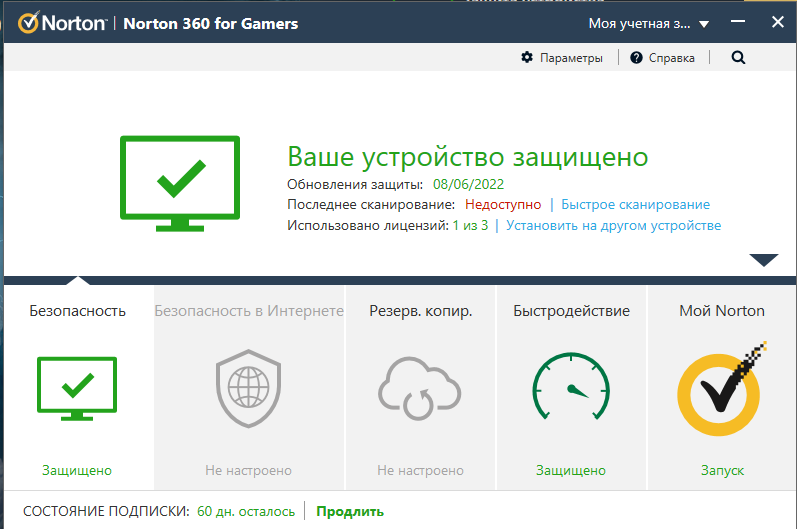This screenshot has height=529, width=797.
Task: Click the Запуск label under My Norton
Action: click(722, 471)
